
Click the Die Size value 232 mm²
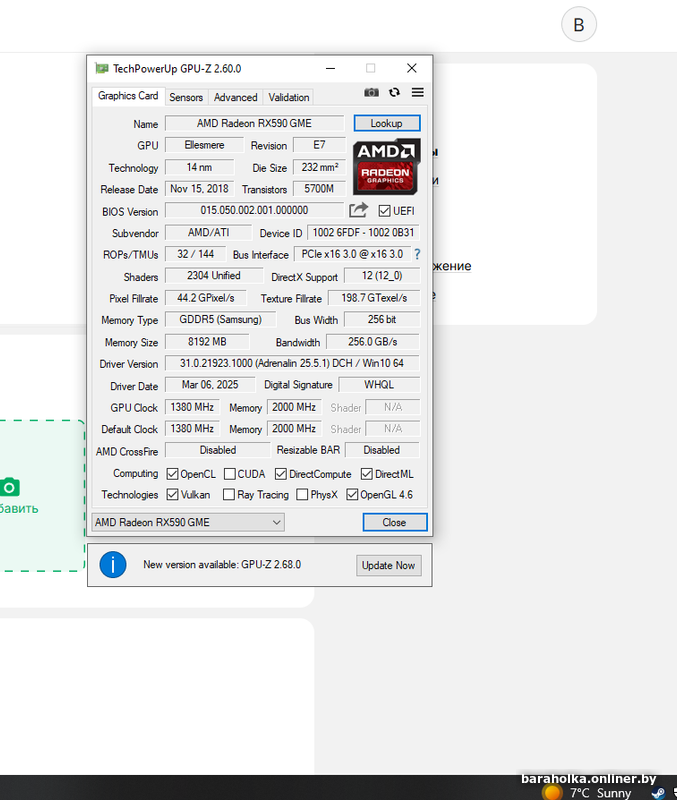319,167
